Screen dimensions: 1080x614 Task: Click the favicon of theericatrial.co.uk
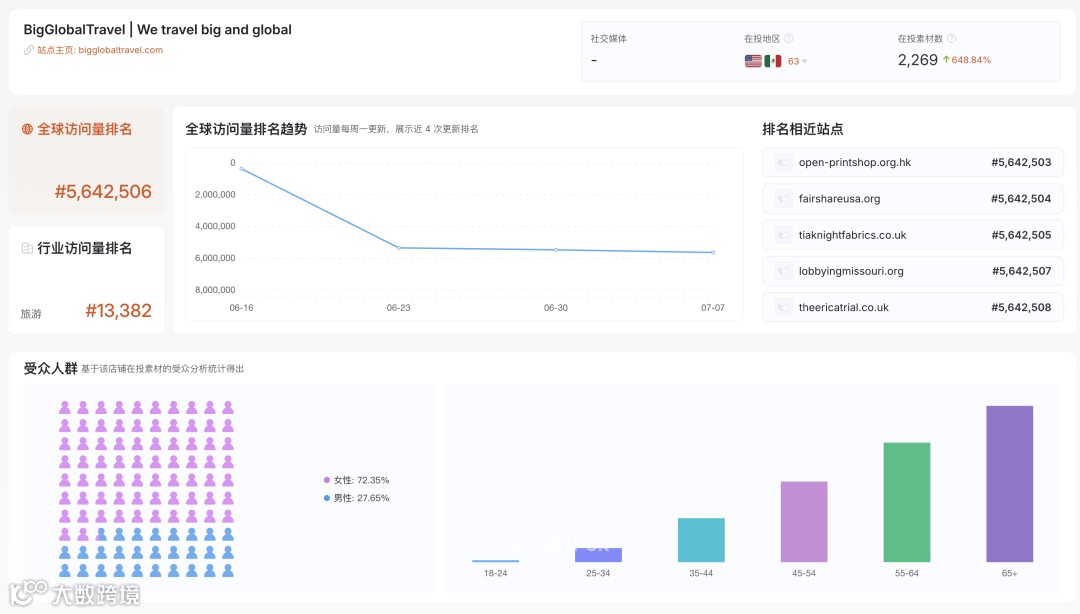tap(782, 307)
